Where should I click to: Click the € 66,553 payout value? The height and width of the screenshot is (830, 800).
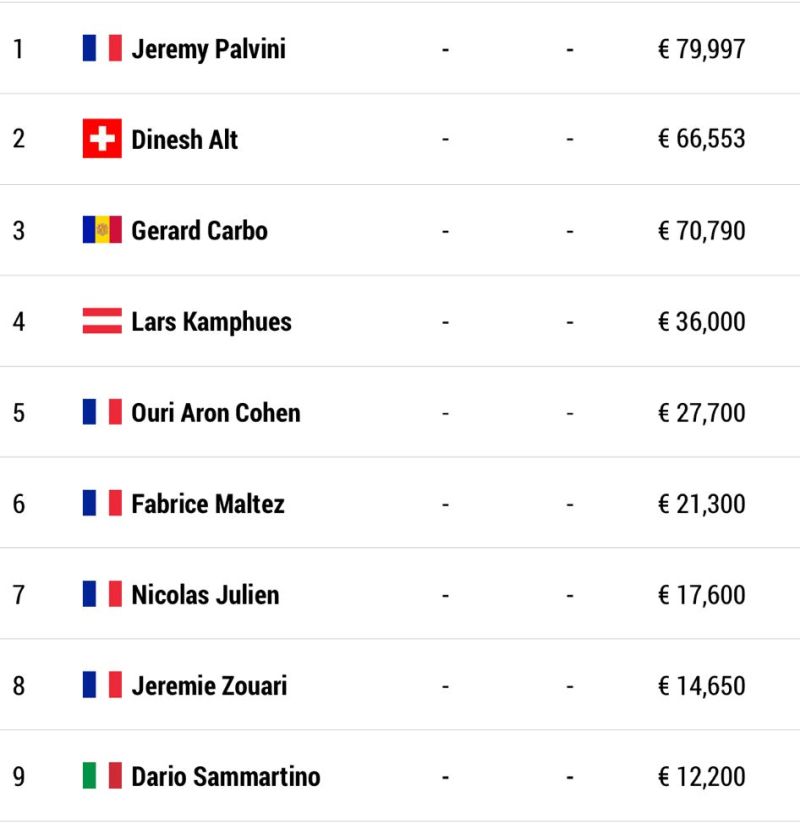pos(702,139)
